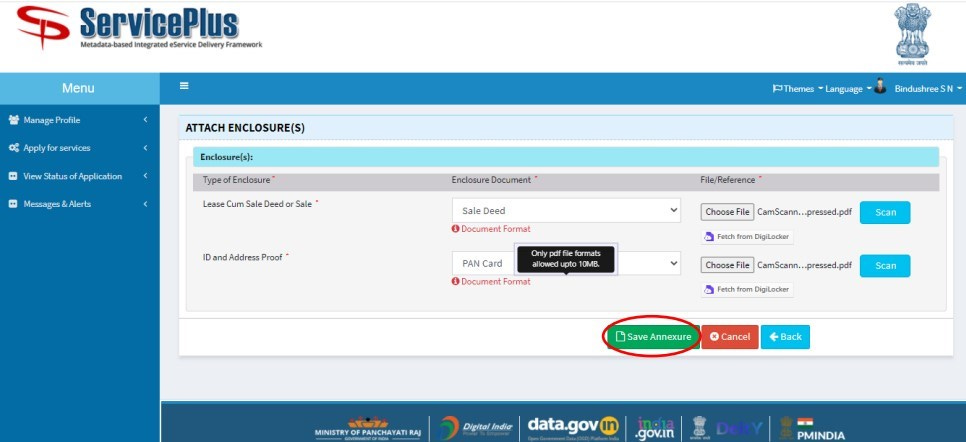
Task: Click the Type of Enclosure column header
Action: [237, 180]
